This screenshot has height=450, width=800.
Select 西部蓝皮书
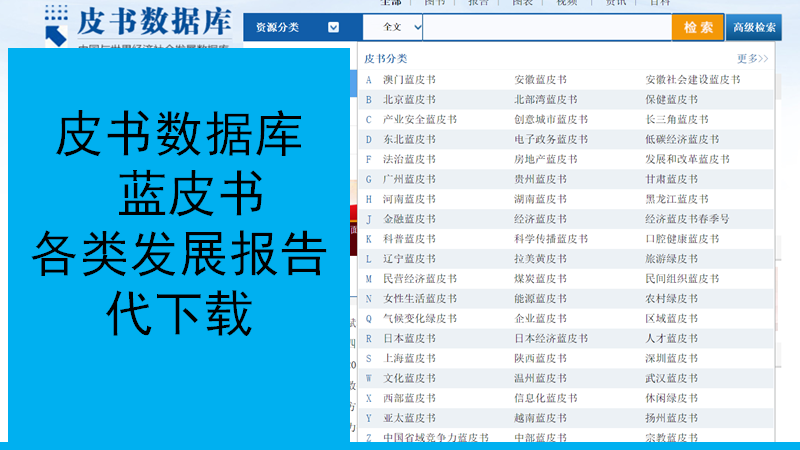click(409, 398)
